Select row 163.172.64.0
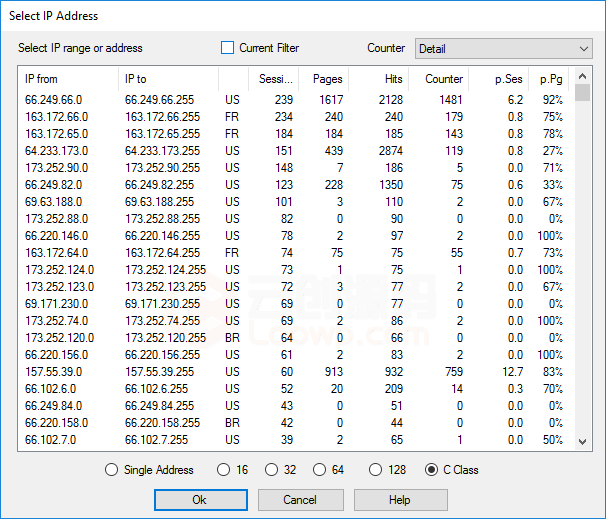The width and height of the screenshot is (606, 519). coord(294,253)
